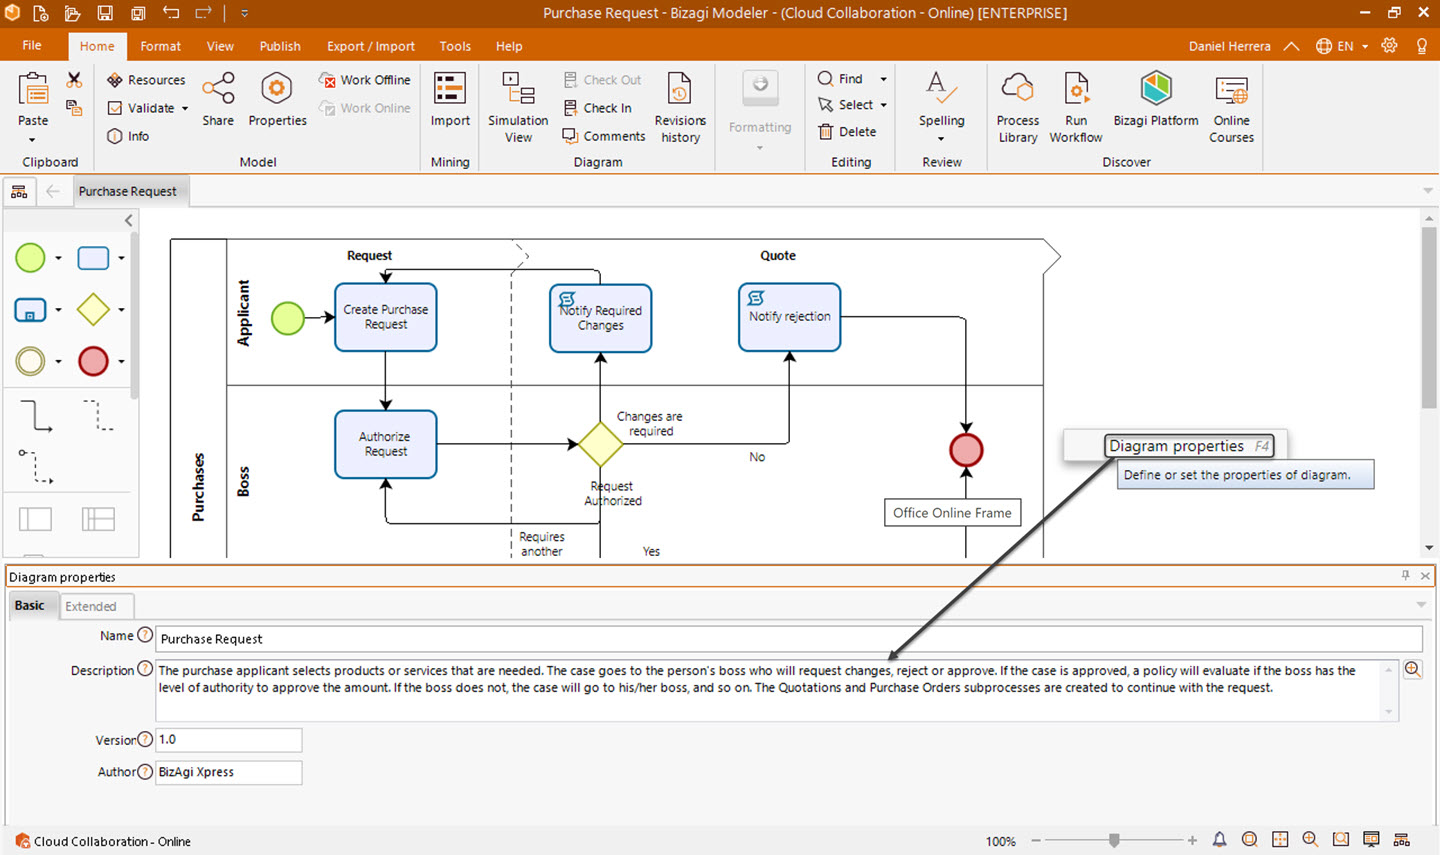Adjust the zoom slider handle
Screen dimensions: 1440x855
pyautogui.click(x=1114, y=841)
